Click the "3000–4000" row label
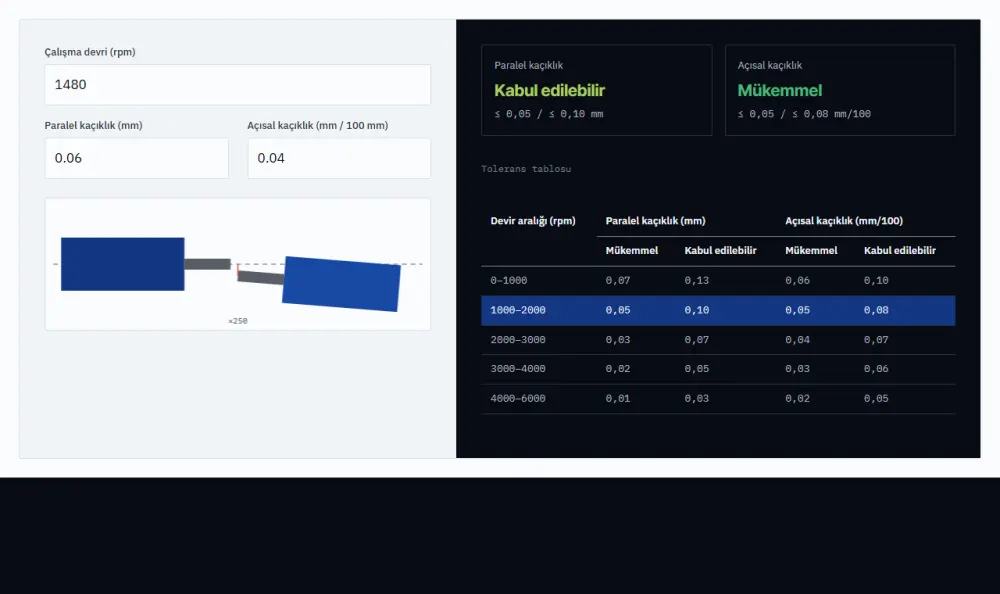This screenshot has height=594, width=1000. tap(518, 369)
